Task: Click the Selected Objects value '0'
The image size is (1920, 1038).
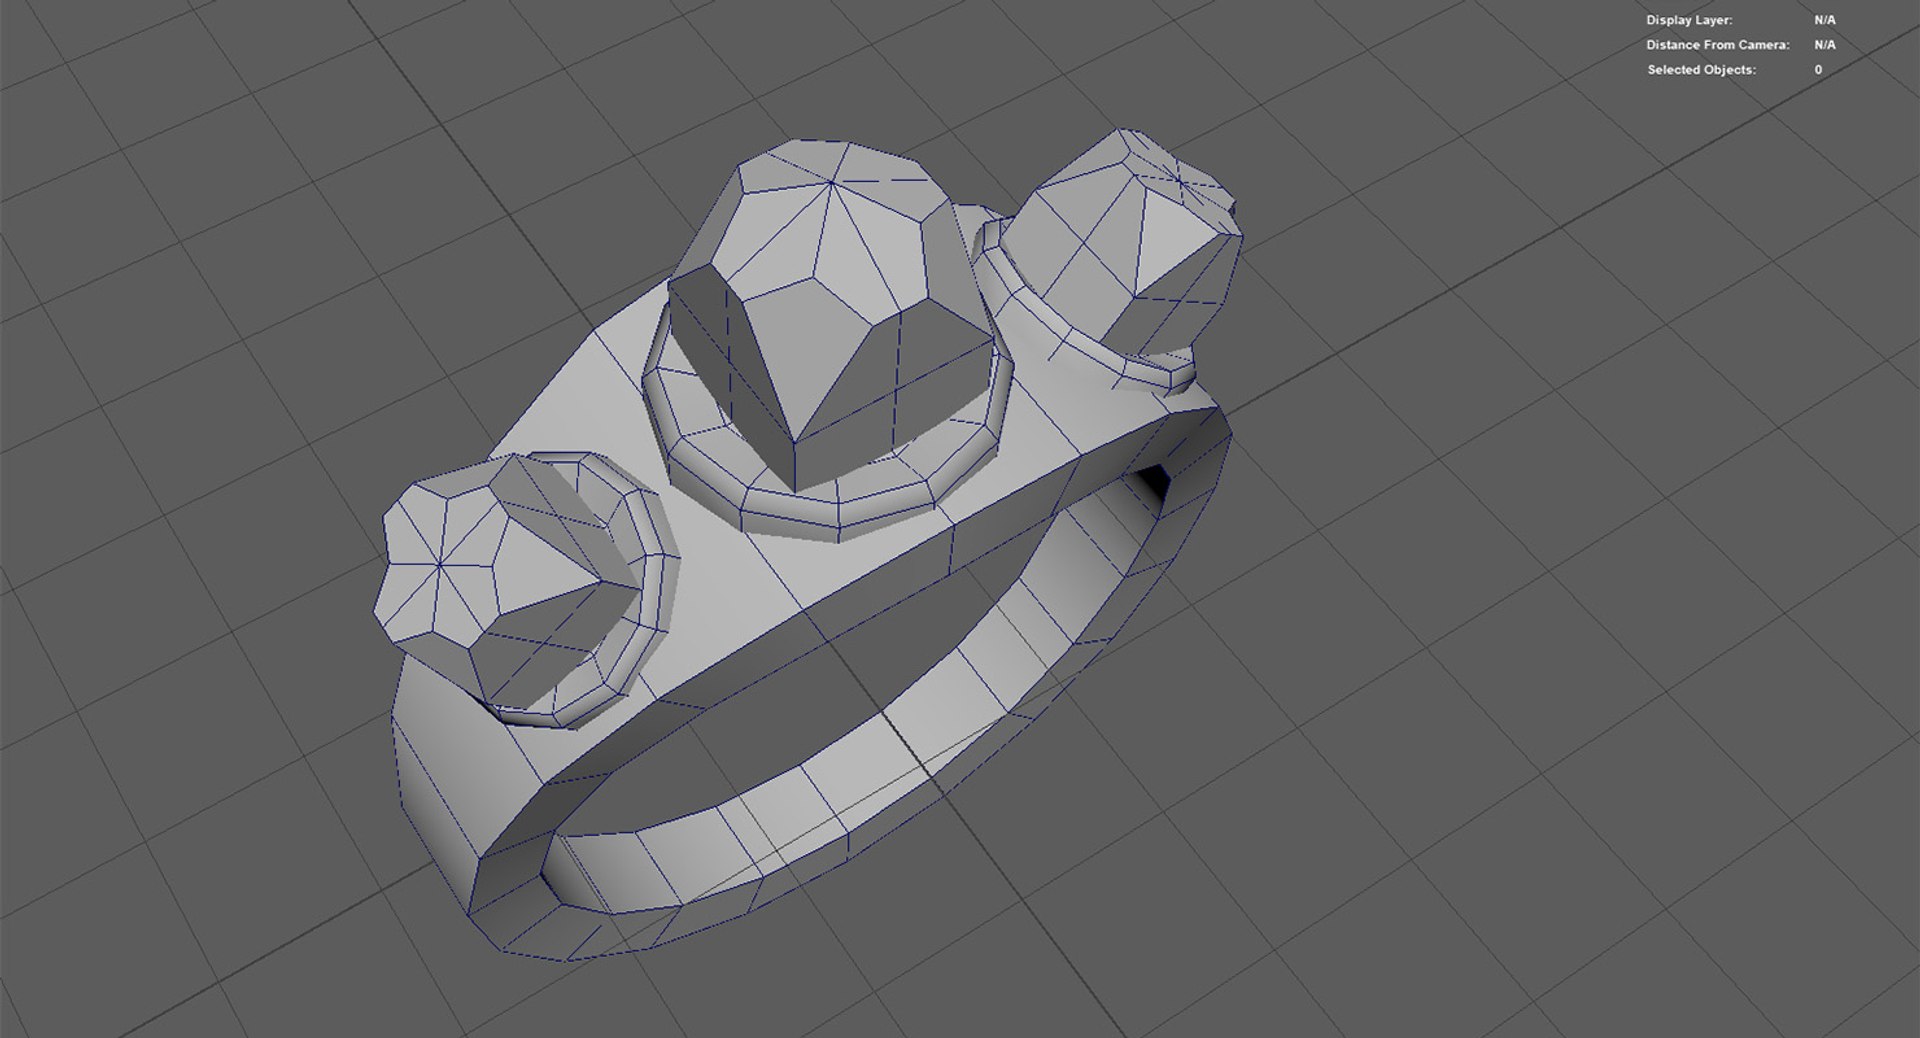Action: coord(1818,70)
